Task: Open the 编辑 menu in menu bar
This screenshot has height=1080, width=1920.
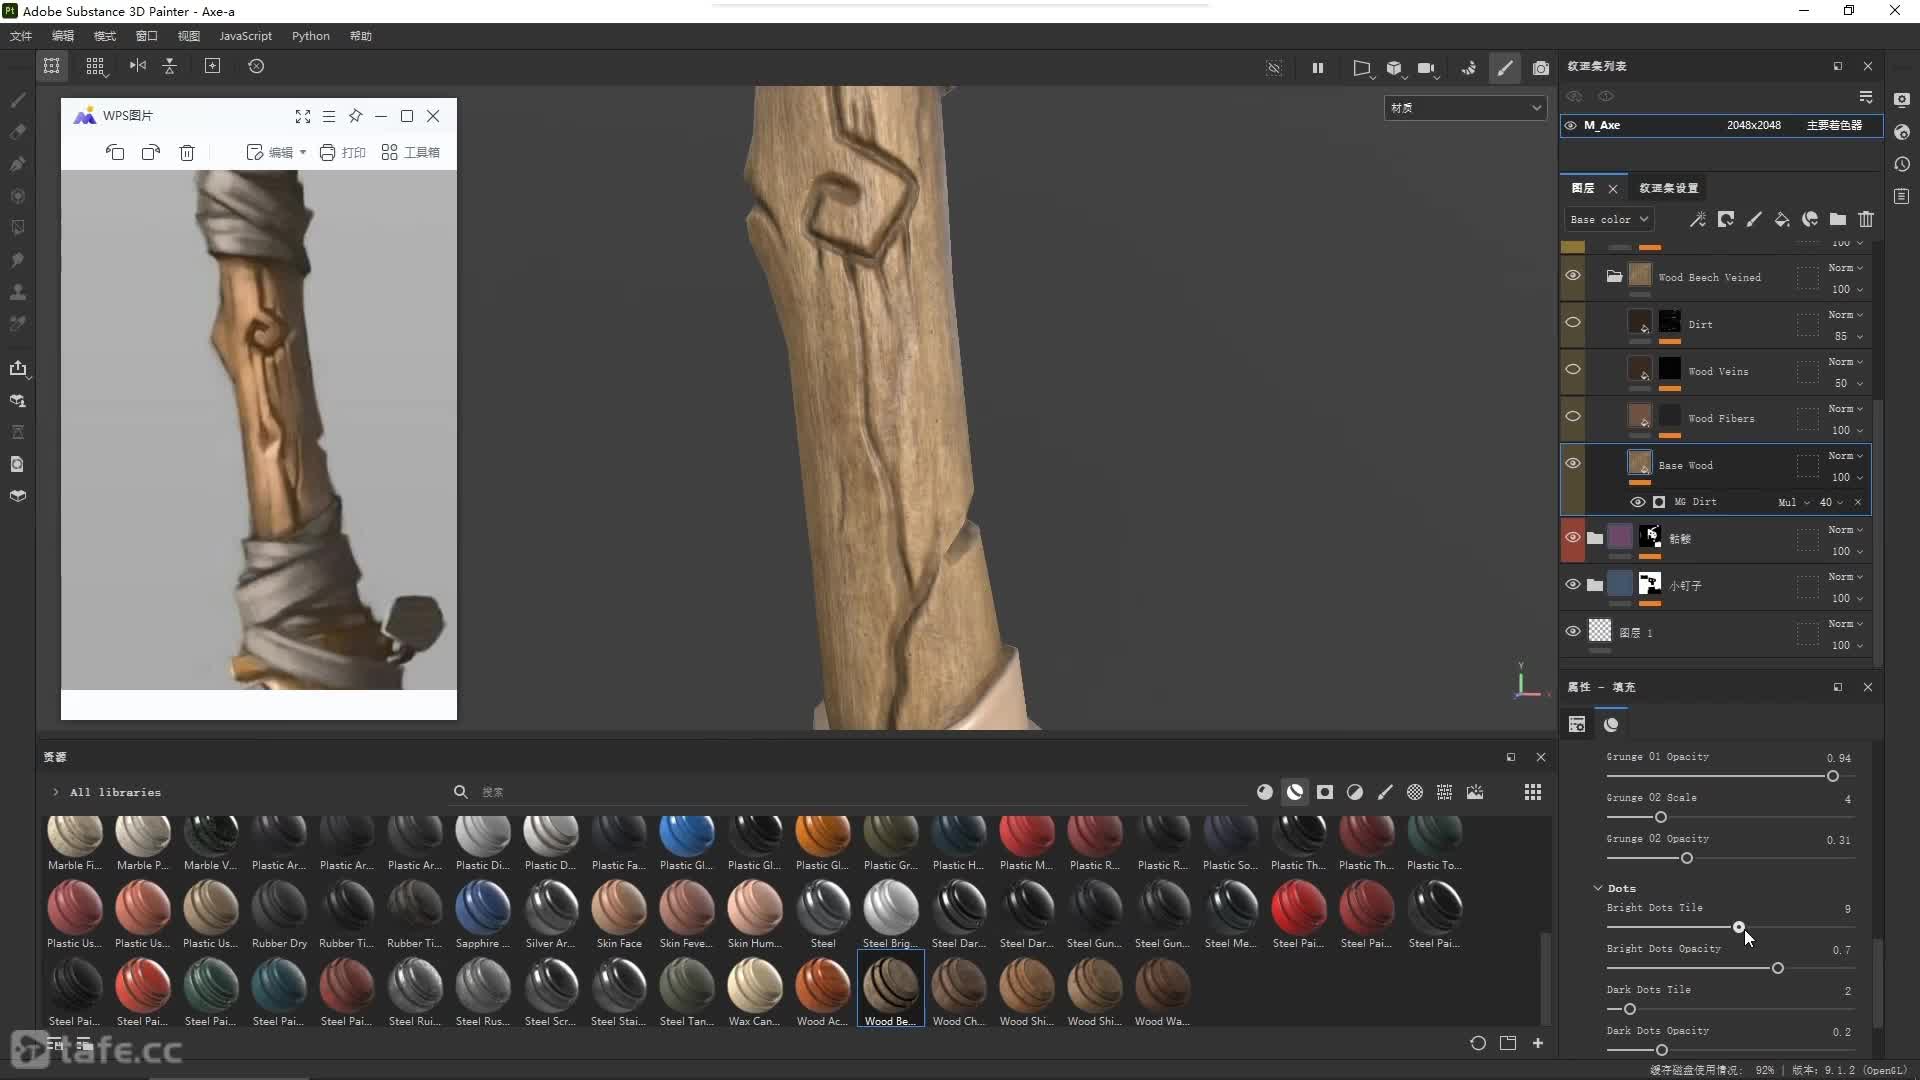Action: (63, 36)
